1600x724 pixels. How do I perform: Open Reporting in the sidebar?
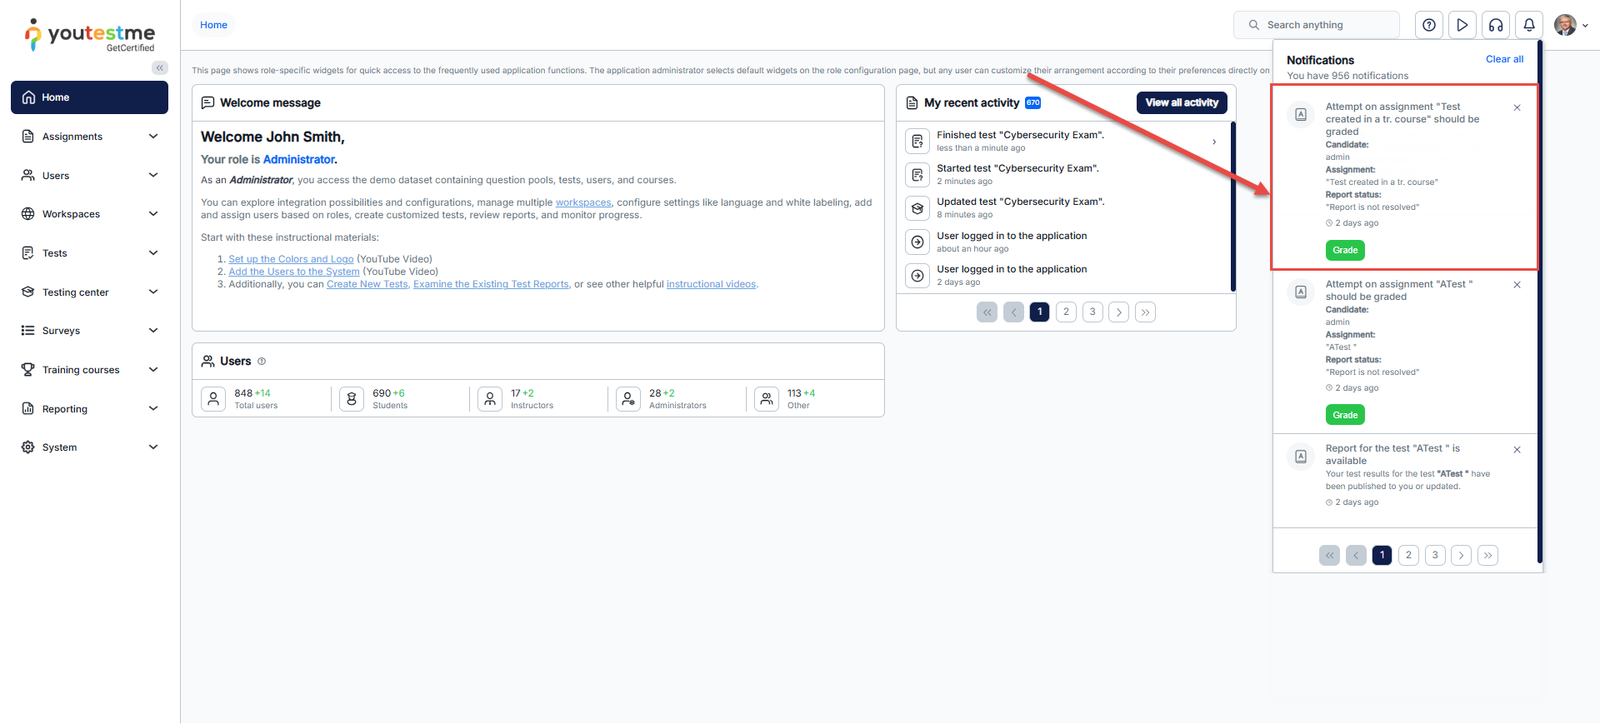89,409
